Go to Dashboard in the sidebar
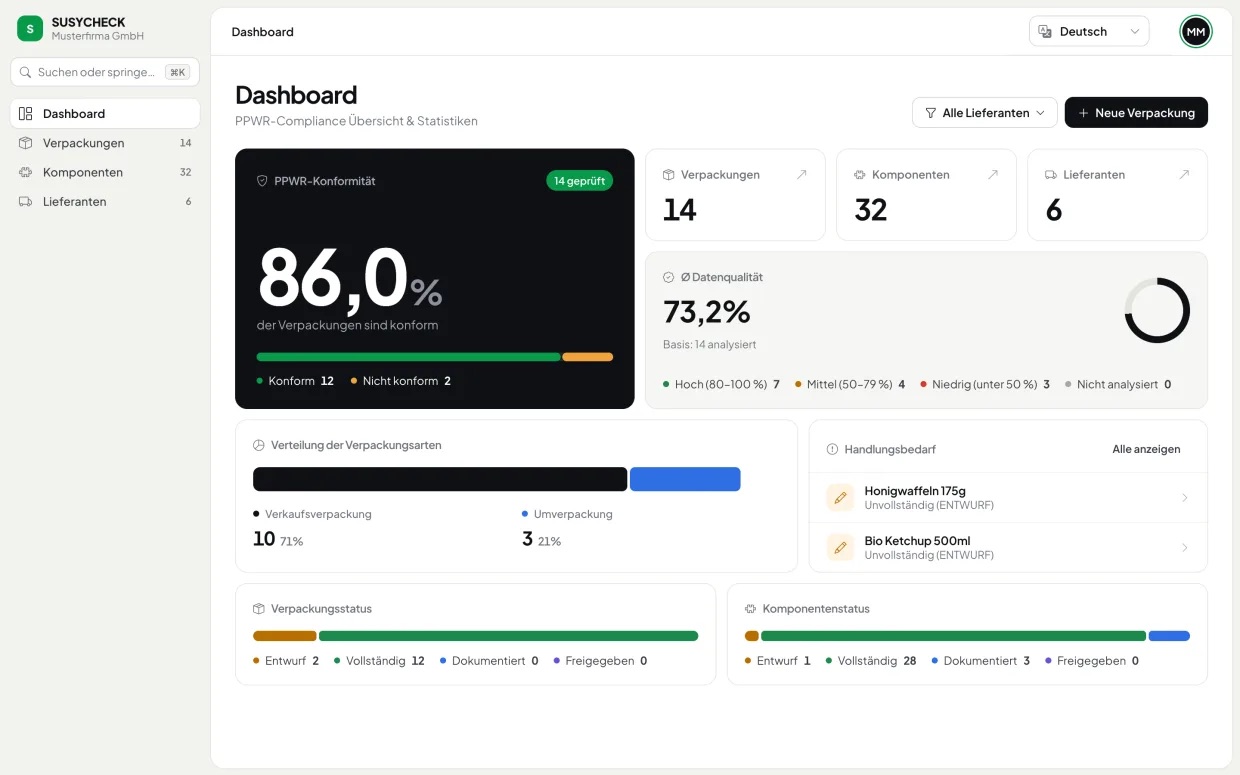 tap(105, 114)
